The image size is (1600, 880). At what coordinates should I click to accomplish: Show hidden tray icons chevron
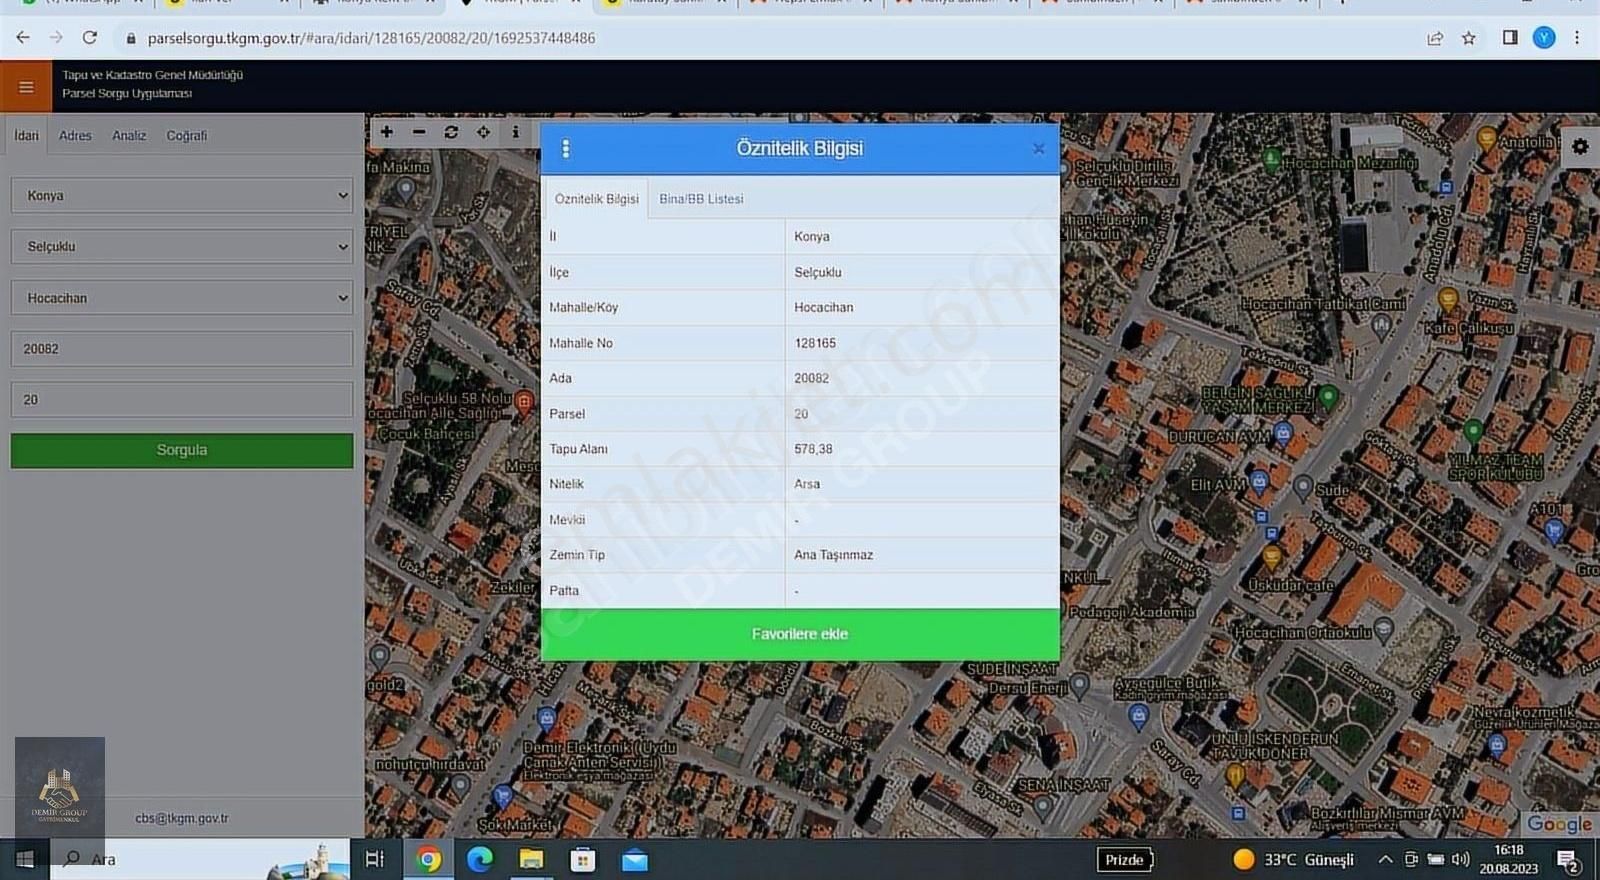coord(1385,860)
